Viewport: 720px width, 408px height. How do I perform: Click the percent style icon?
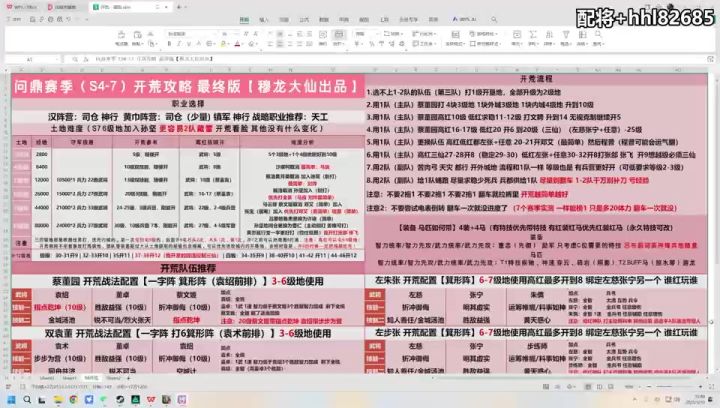[x=372, y=44]
